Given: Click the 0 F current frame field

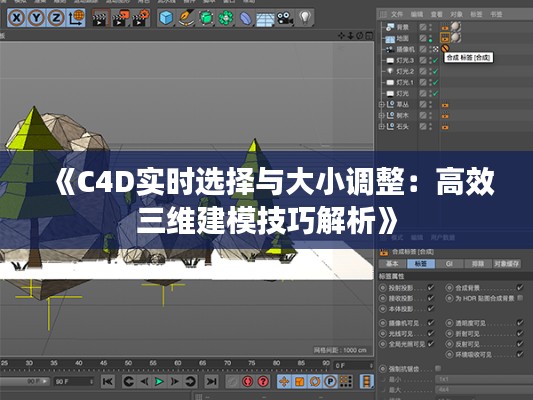Looking at the screenshot, I should tap(354, 366).
